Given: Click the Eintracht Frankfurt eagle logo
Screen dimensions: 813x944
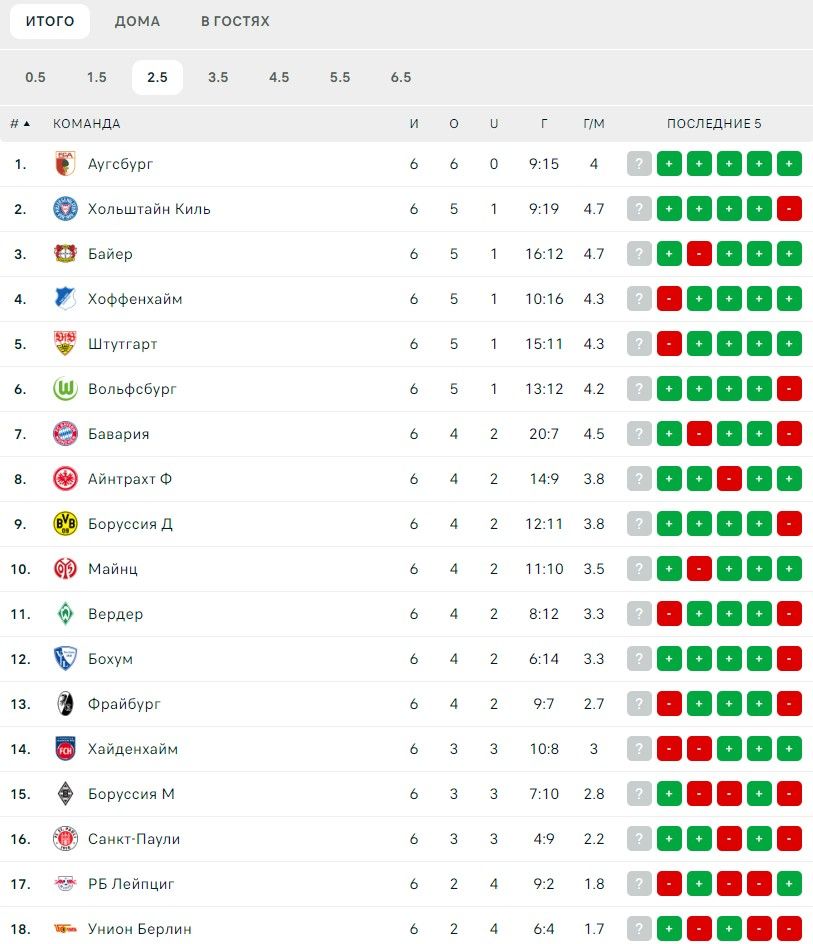Looking at the screenshot, I should click(x=65, y=479).
